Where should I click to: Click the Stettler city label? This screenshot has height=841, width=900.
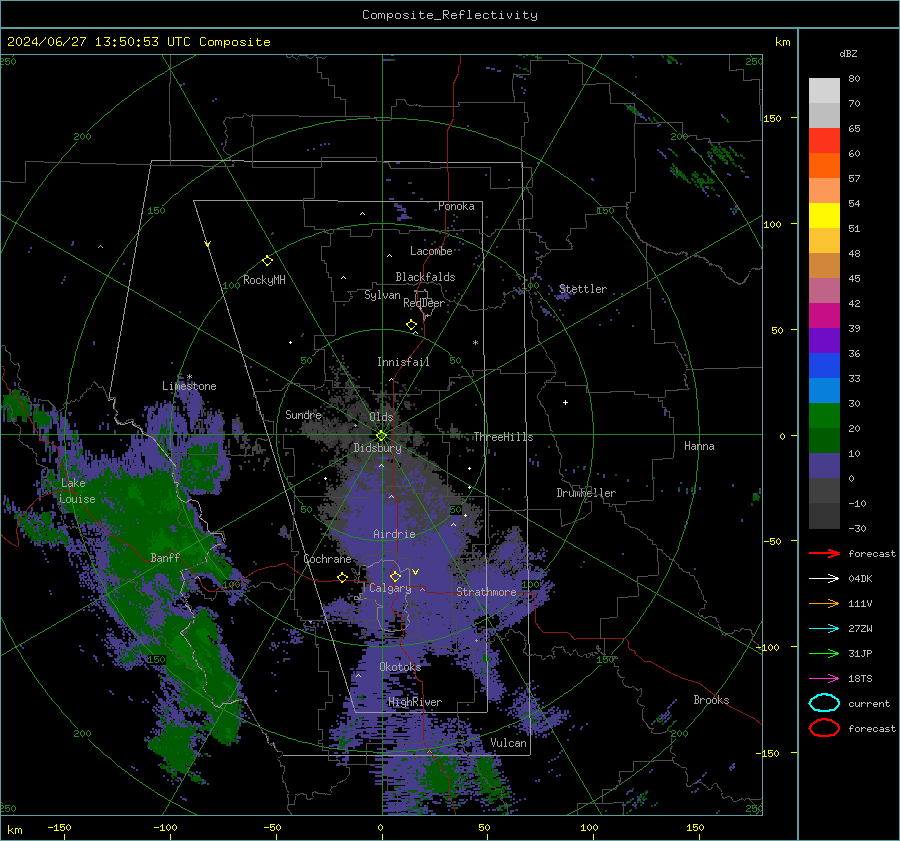tap(583, 289)
